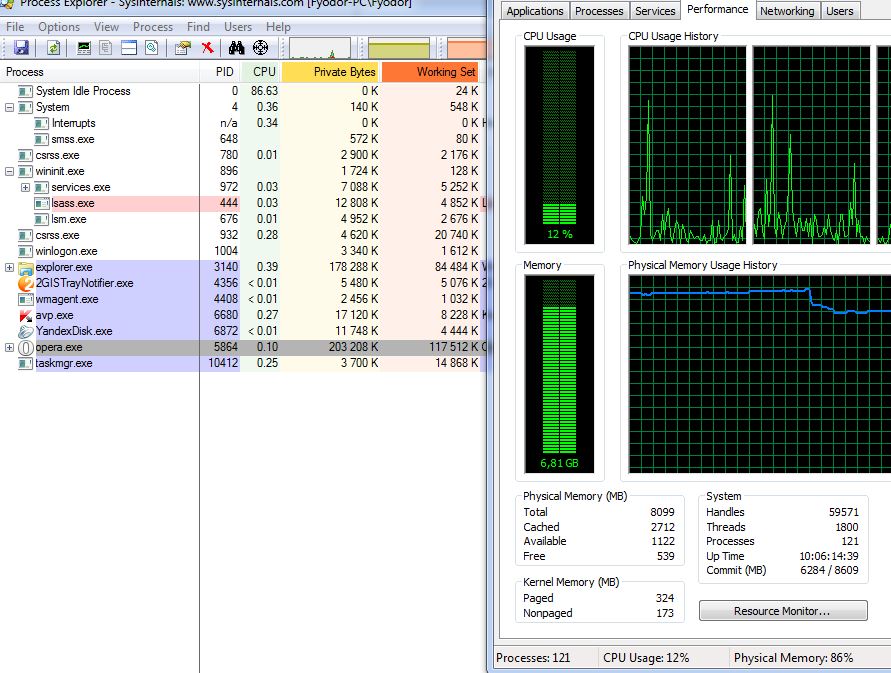The image size is (891, 673).
Task: Open the Users menu in Process Explorer
Action: pyautogui.click(x=238, y=27)
